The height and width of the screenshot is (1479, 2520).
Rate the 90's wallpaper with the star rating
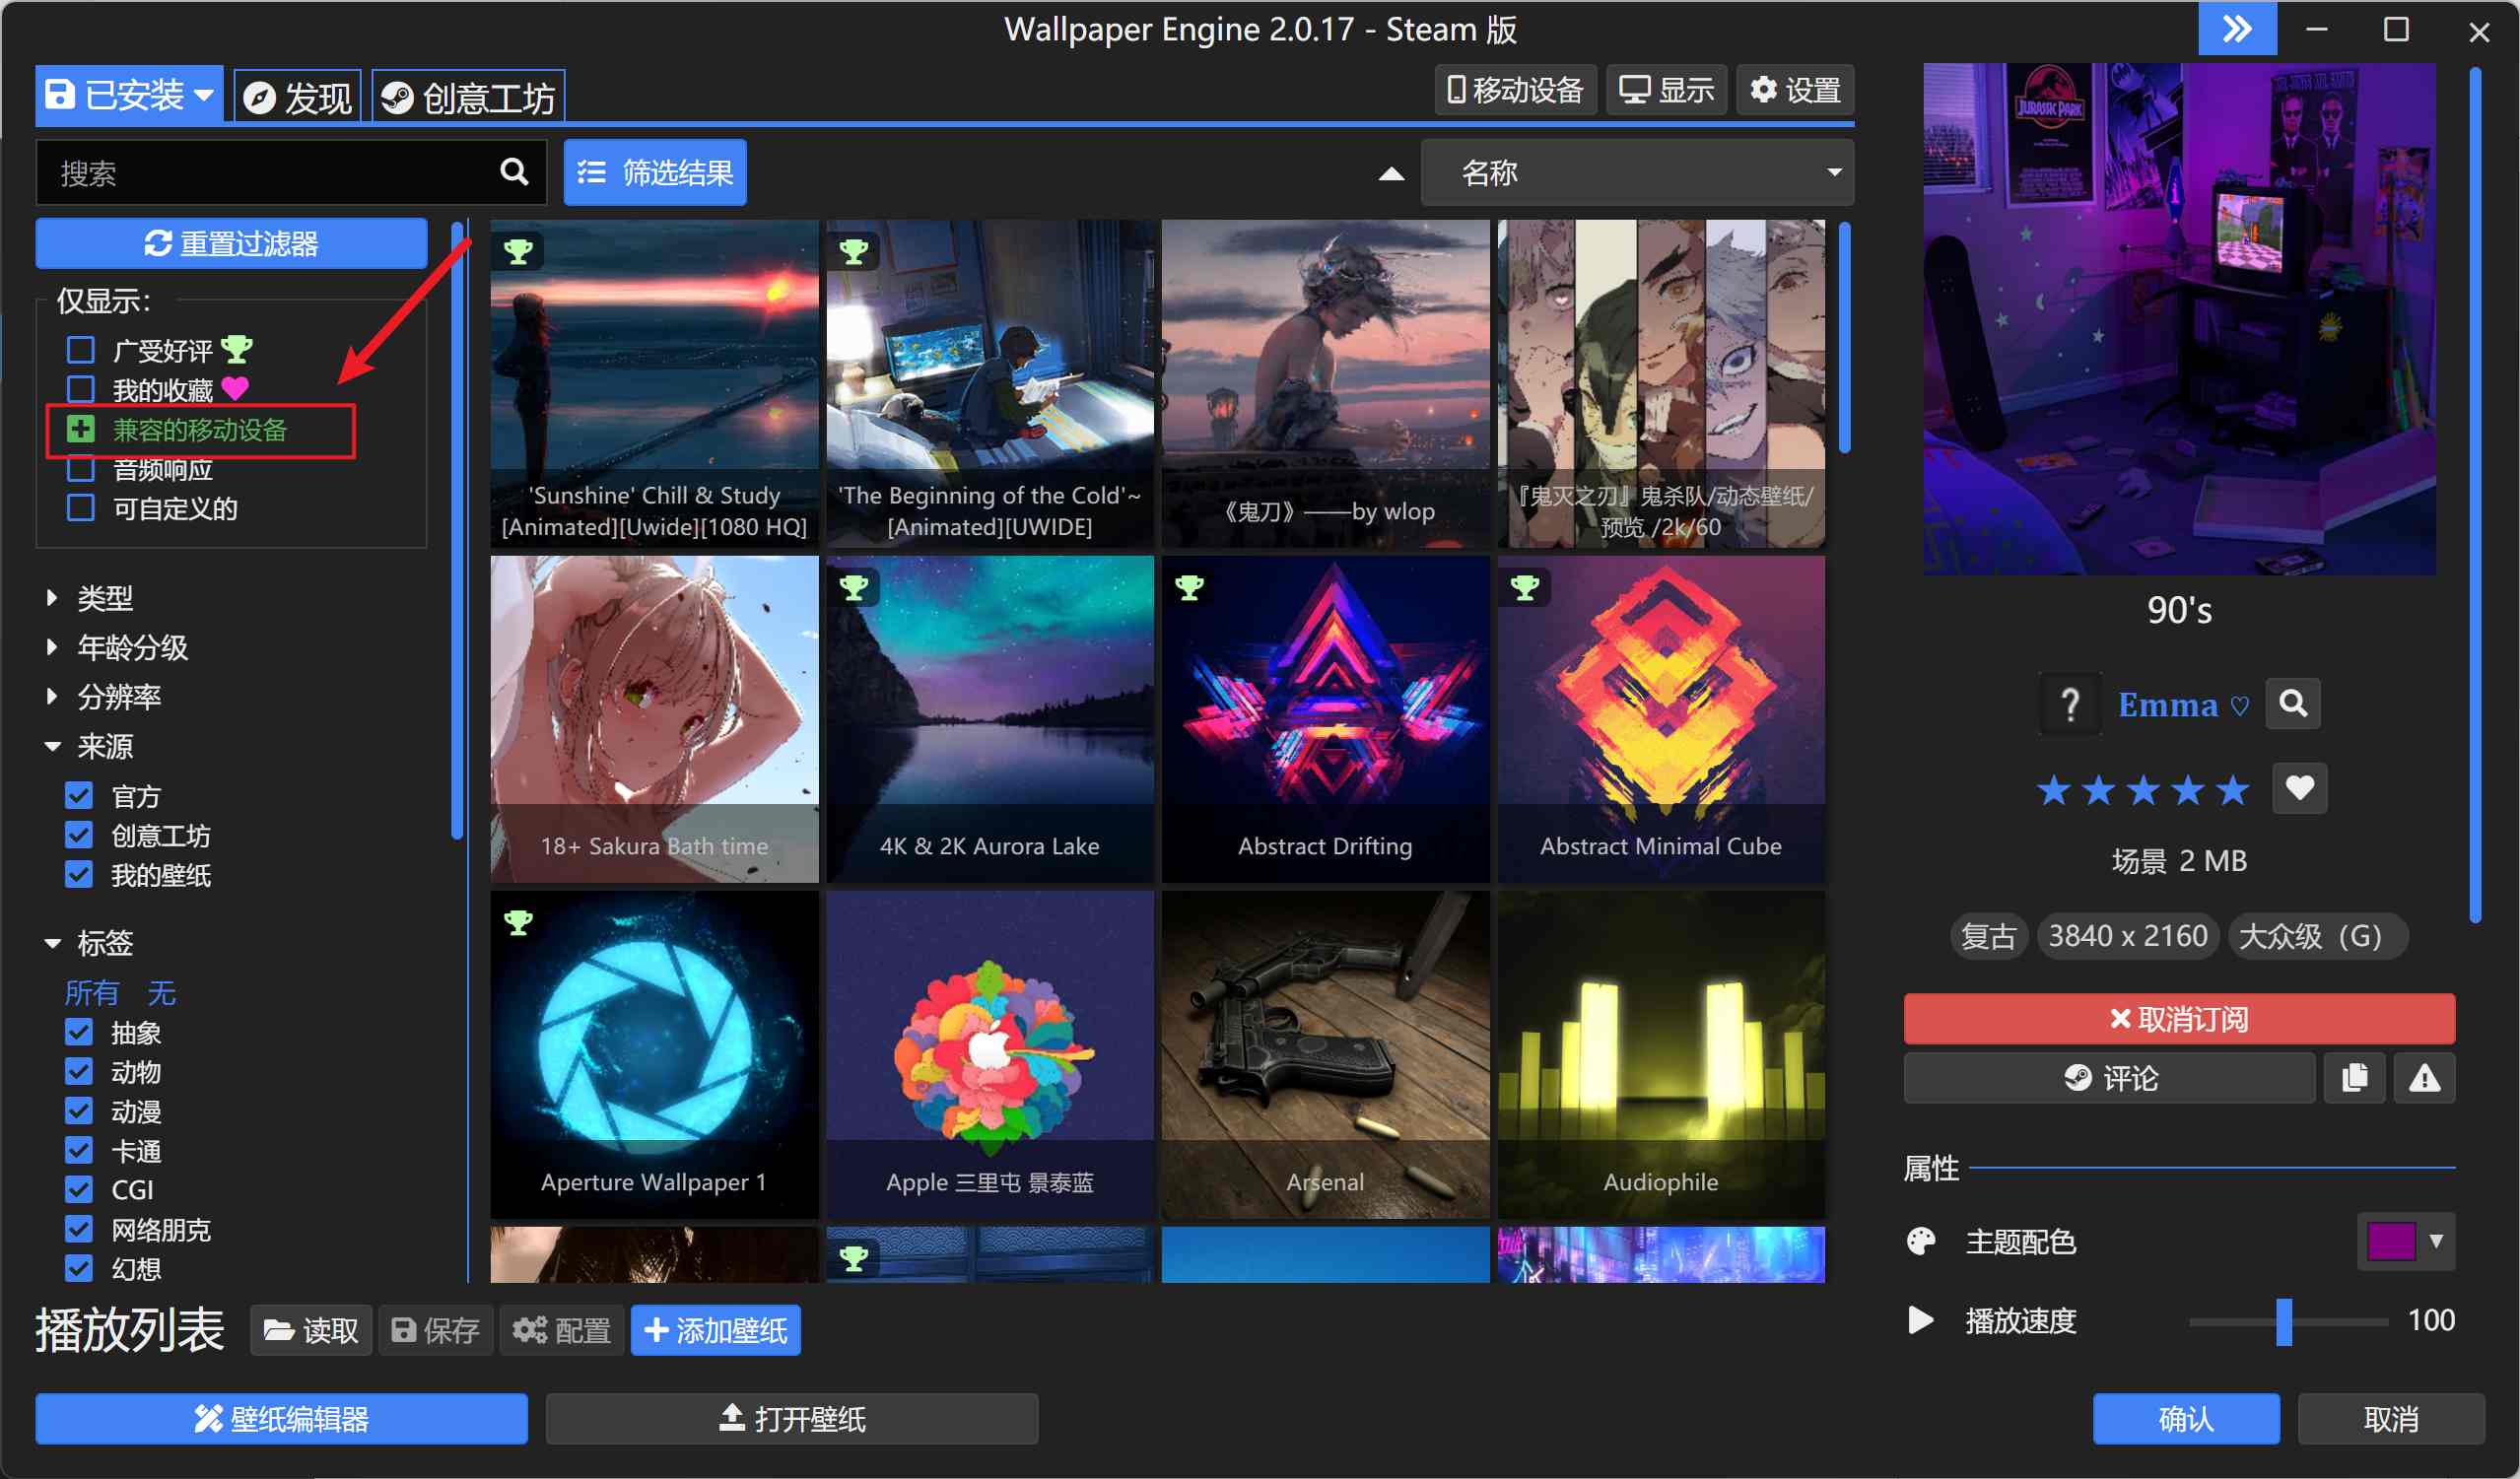pyautogui.click(x=2142, y=790)
